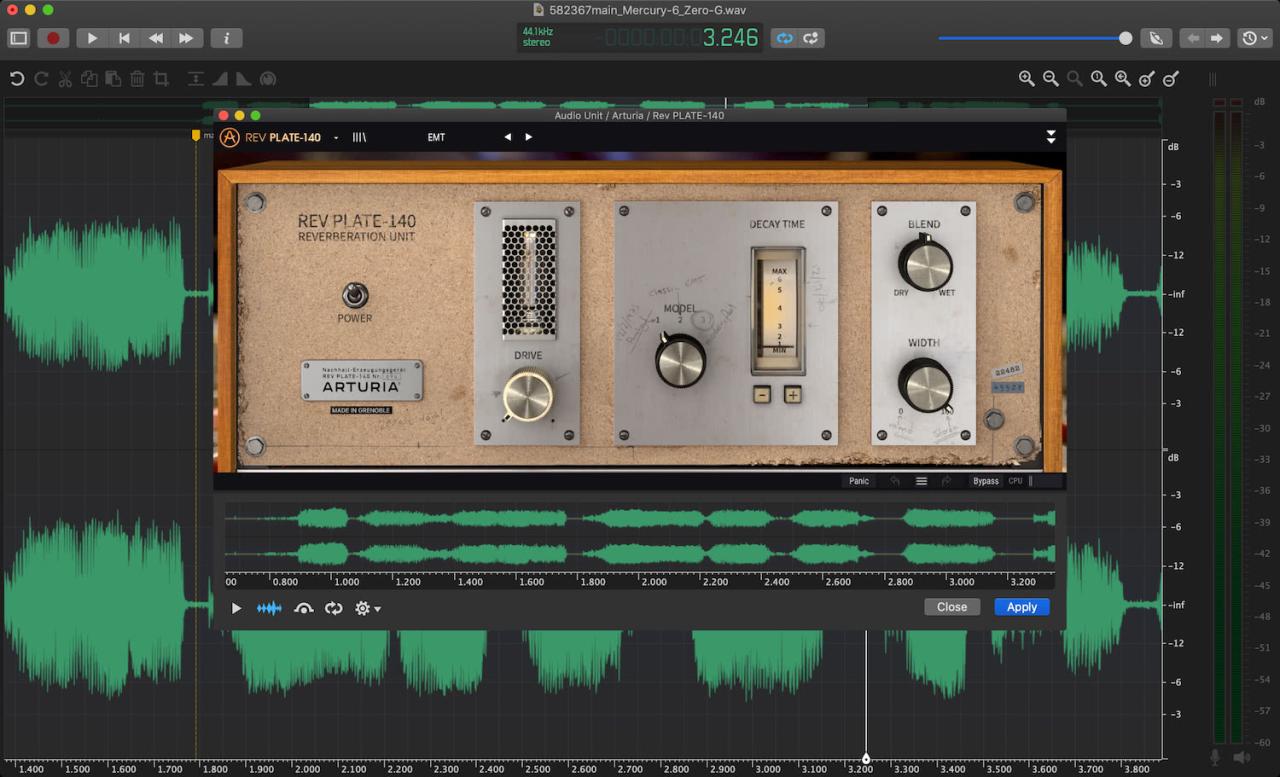1280x777 pixels.
Task: Toggle the sidebar panel view button
Action: point(18,38)
